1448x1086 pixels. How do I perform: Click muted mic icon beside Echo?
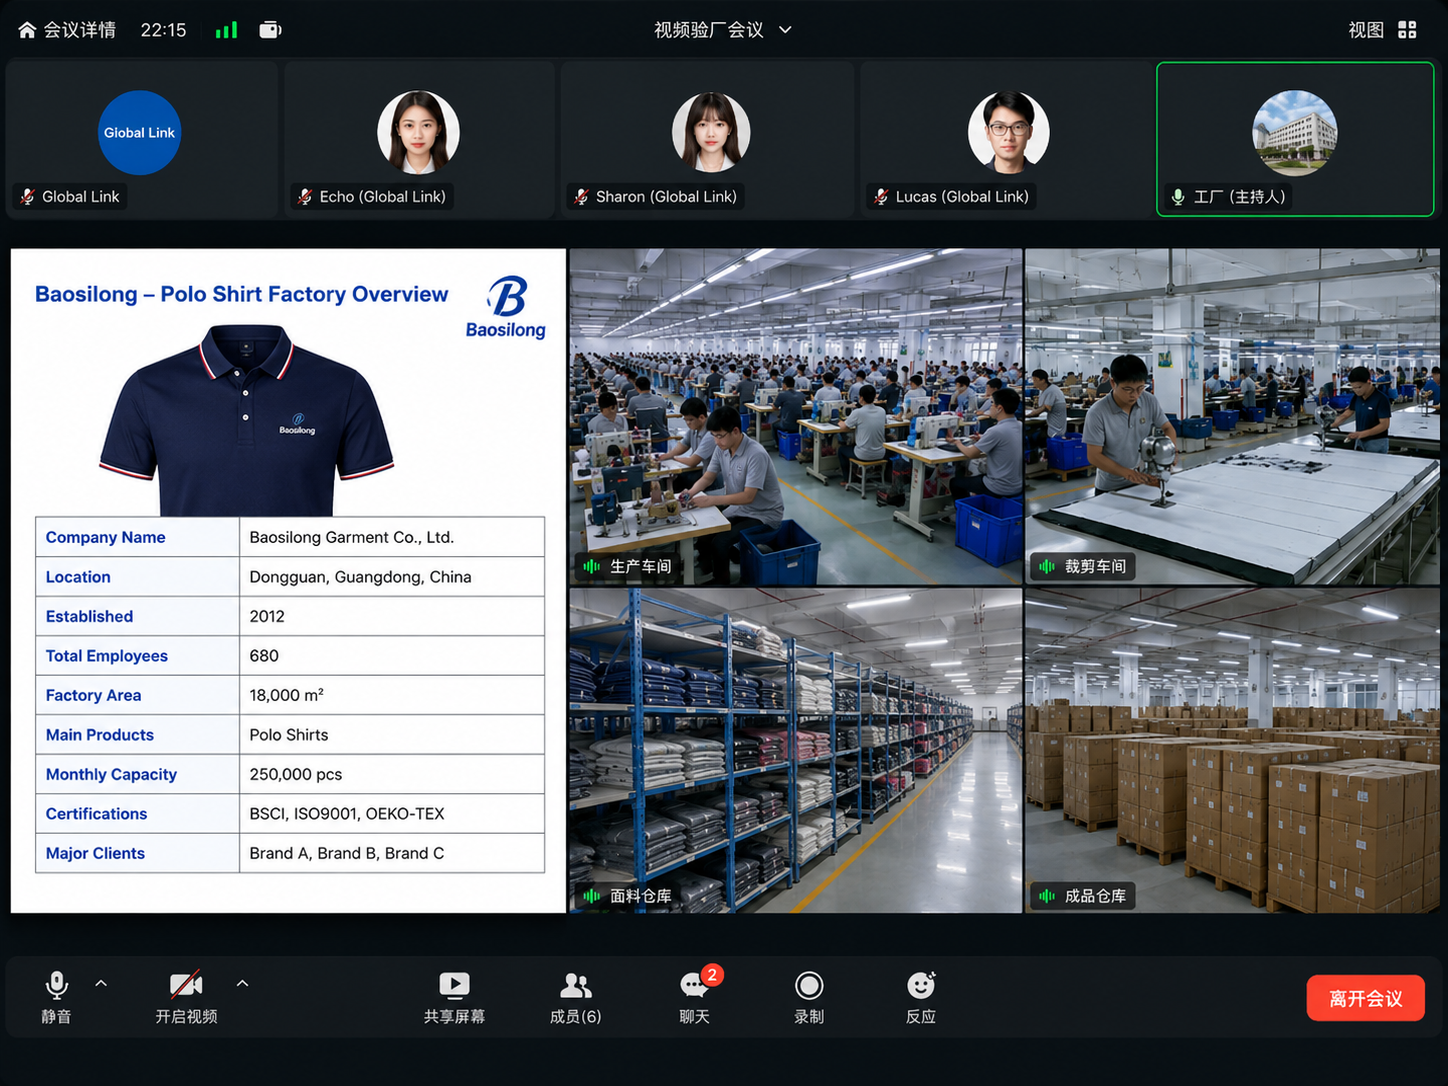tap(305, 197)
